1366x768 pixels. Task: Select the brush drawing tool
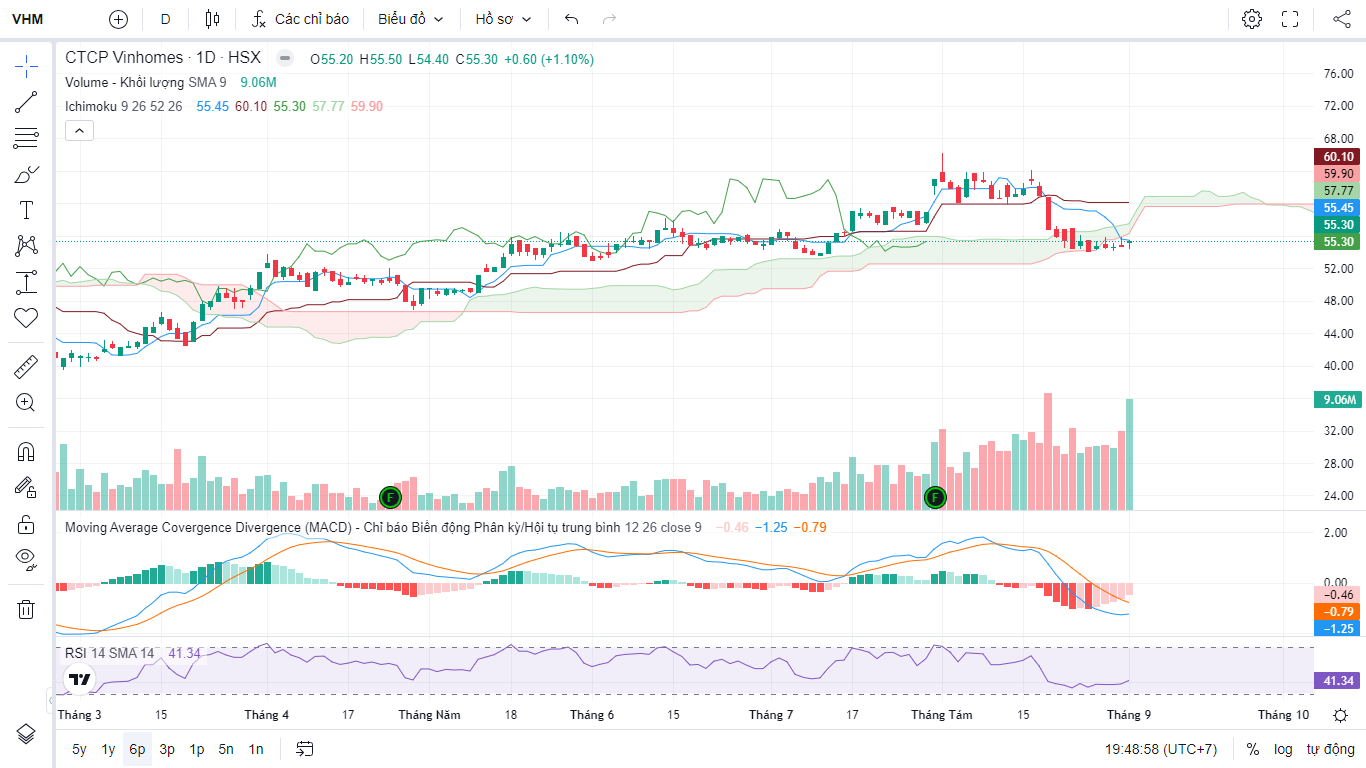pos(26,174)
